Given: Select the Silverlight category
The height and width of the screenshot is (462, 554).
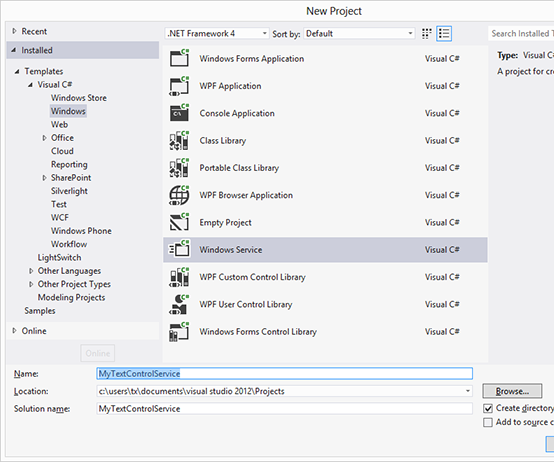Looking at the screenshot, I should (69, 191).
